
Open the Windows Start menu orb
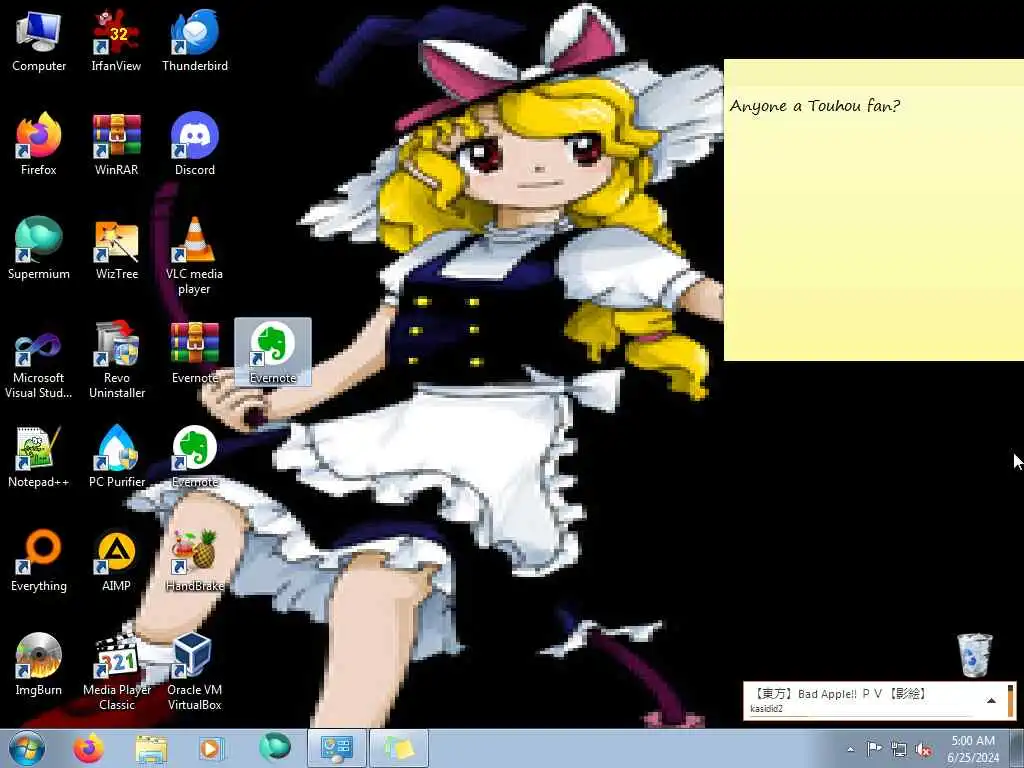point(27,748)
